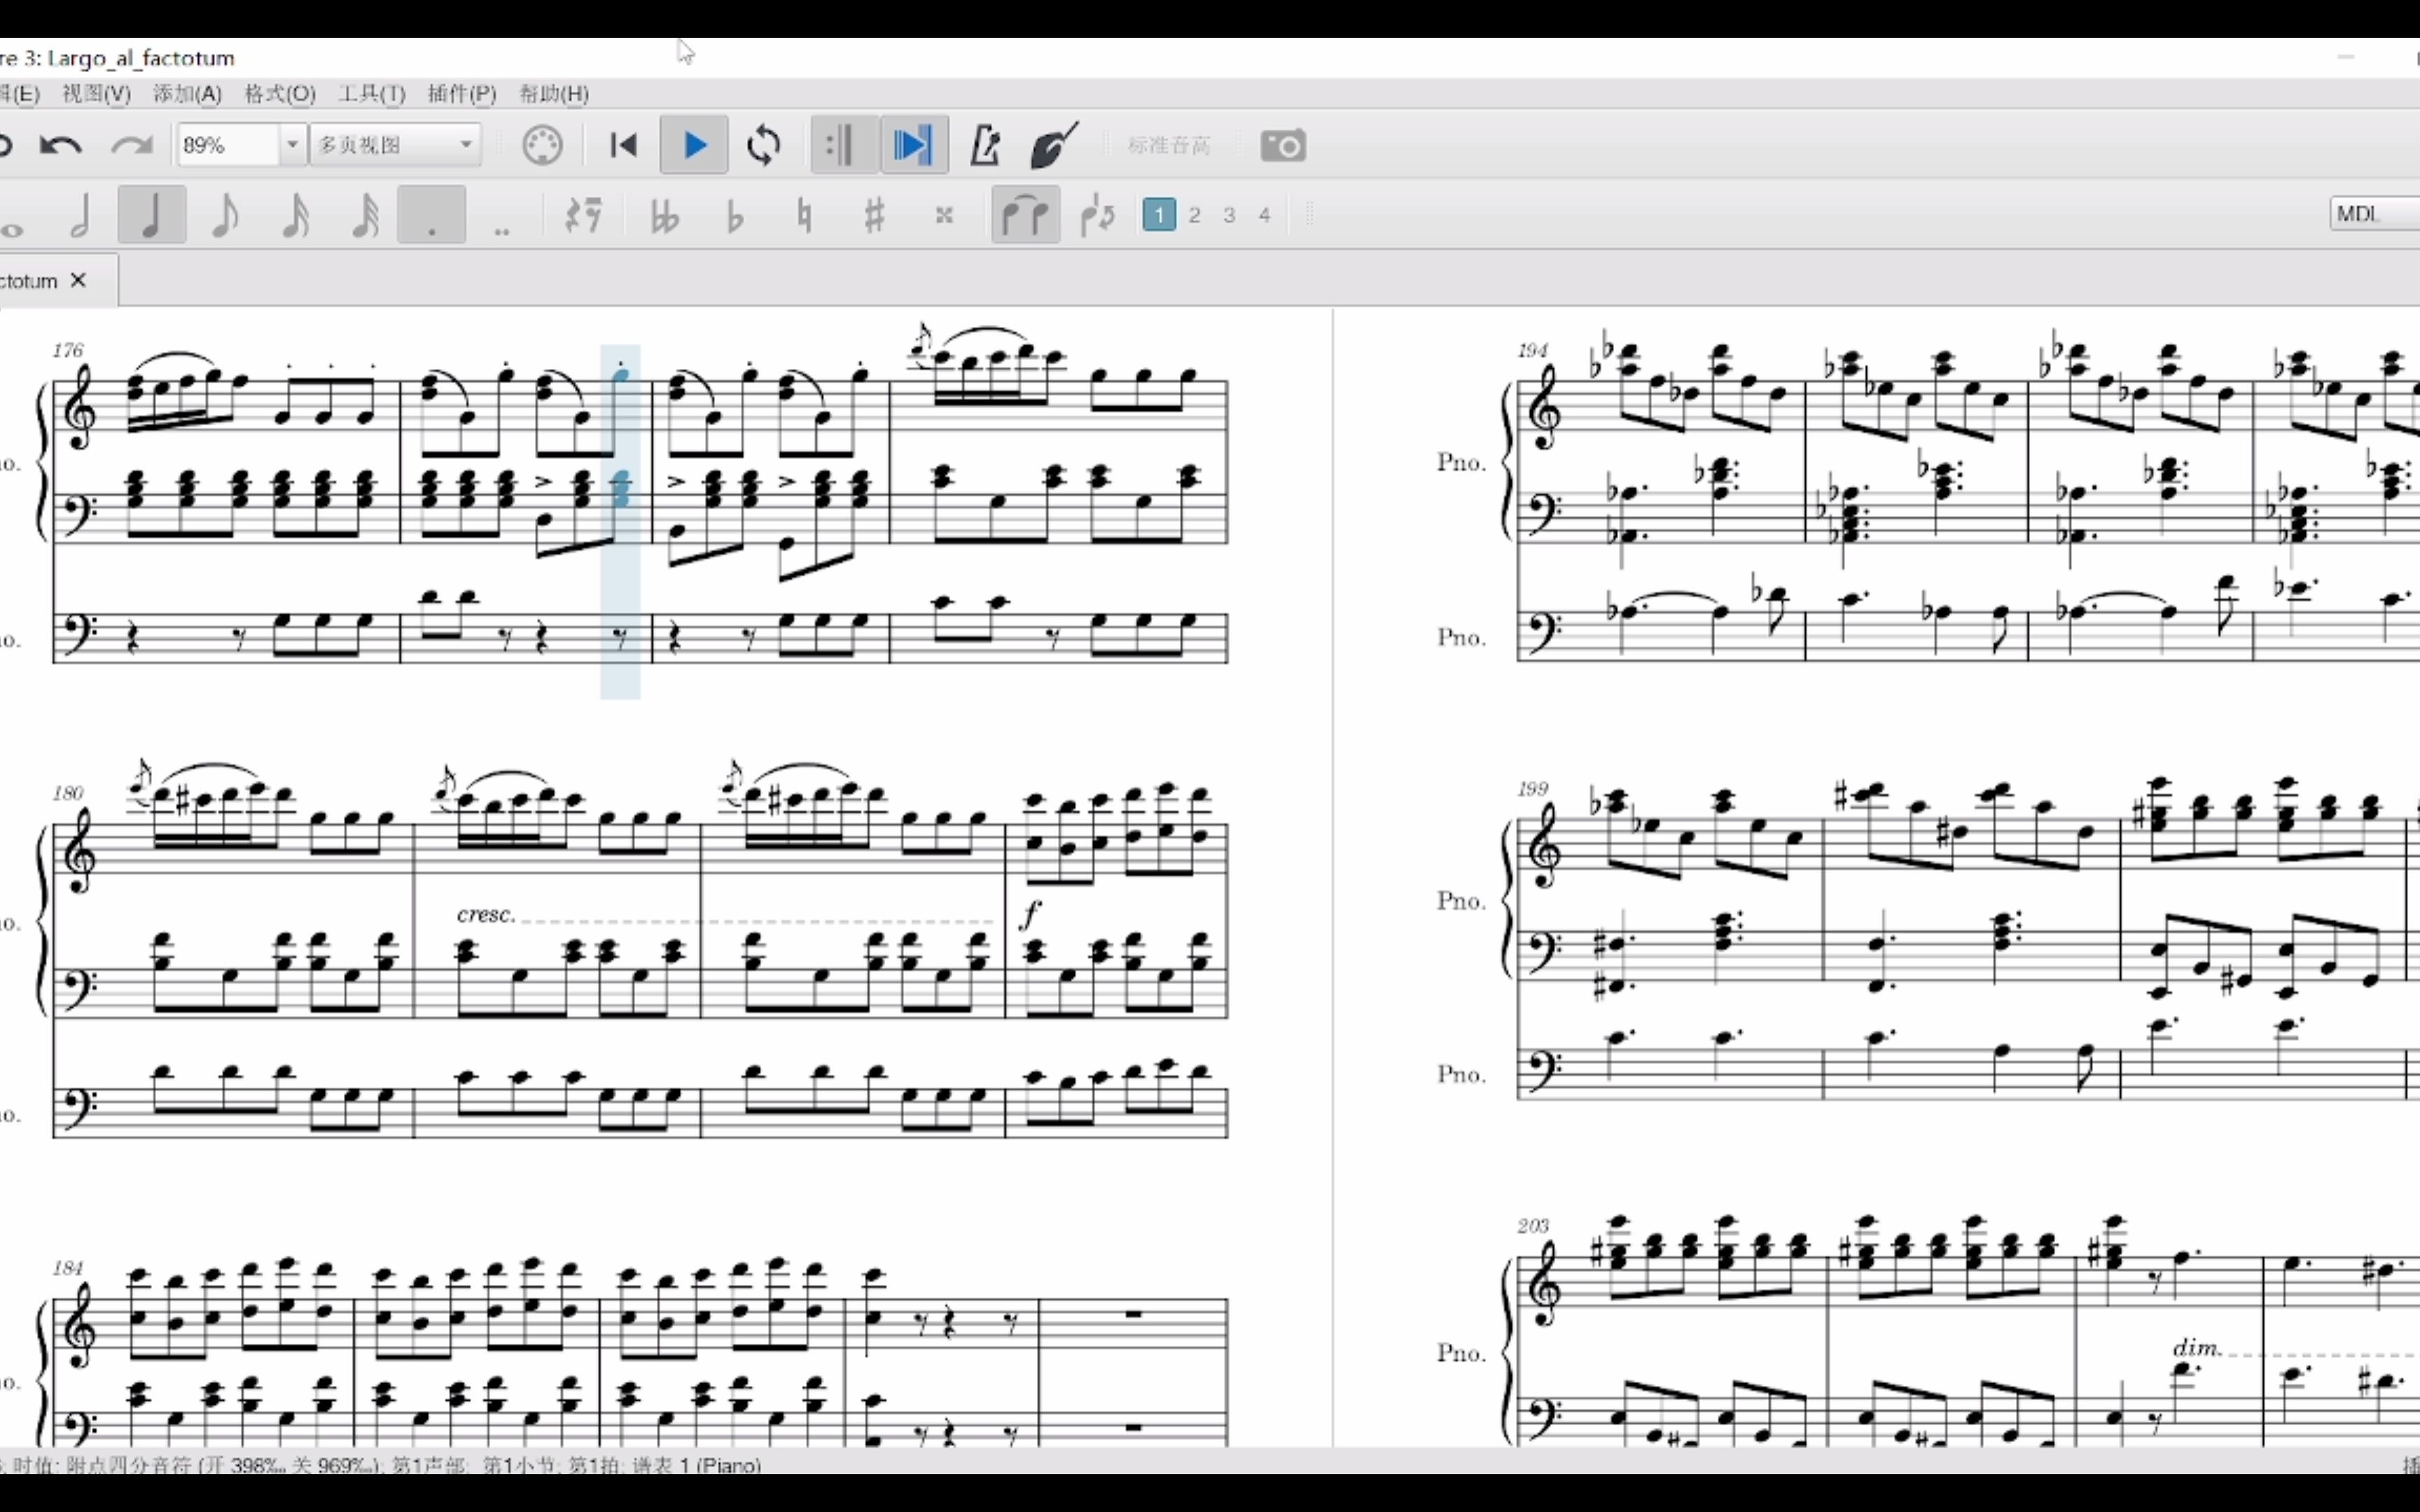
Task: Apply flat accidental
Action: tap(735, 215)
